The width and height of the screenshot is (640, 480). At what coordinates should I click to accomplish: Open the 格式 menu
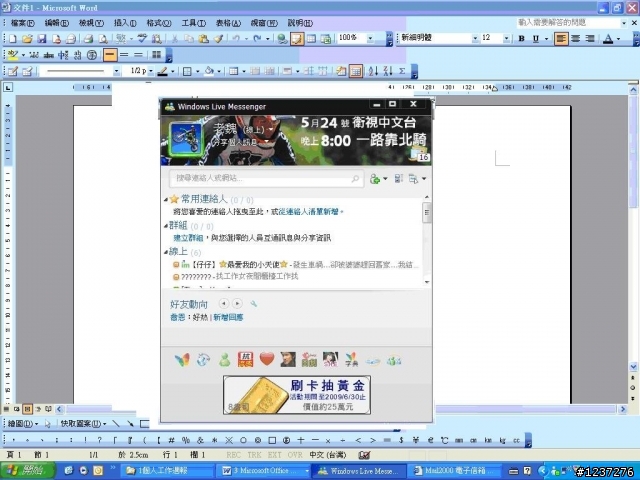pyautogui.click(x=159, y=23)
